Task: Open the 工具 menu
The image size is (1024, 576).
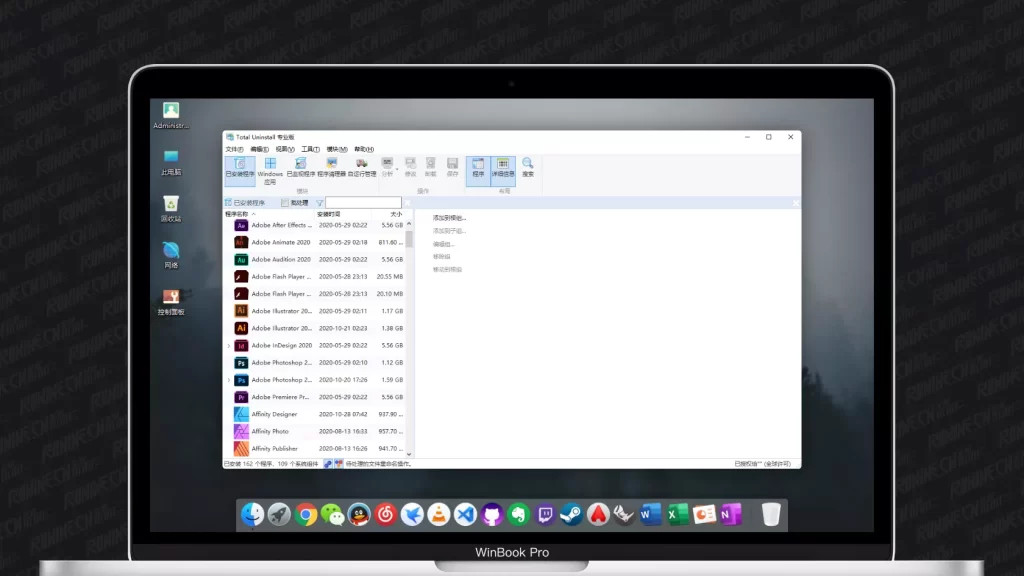Action: pyautogui.click(x=311, y=149)
